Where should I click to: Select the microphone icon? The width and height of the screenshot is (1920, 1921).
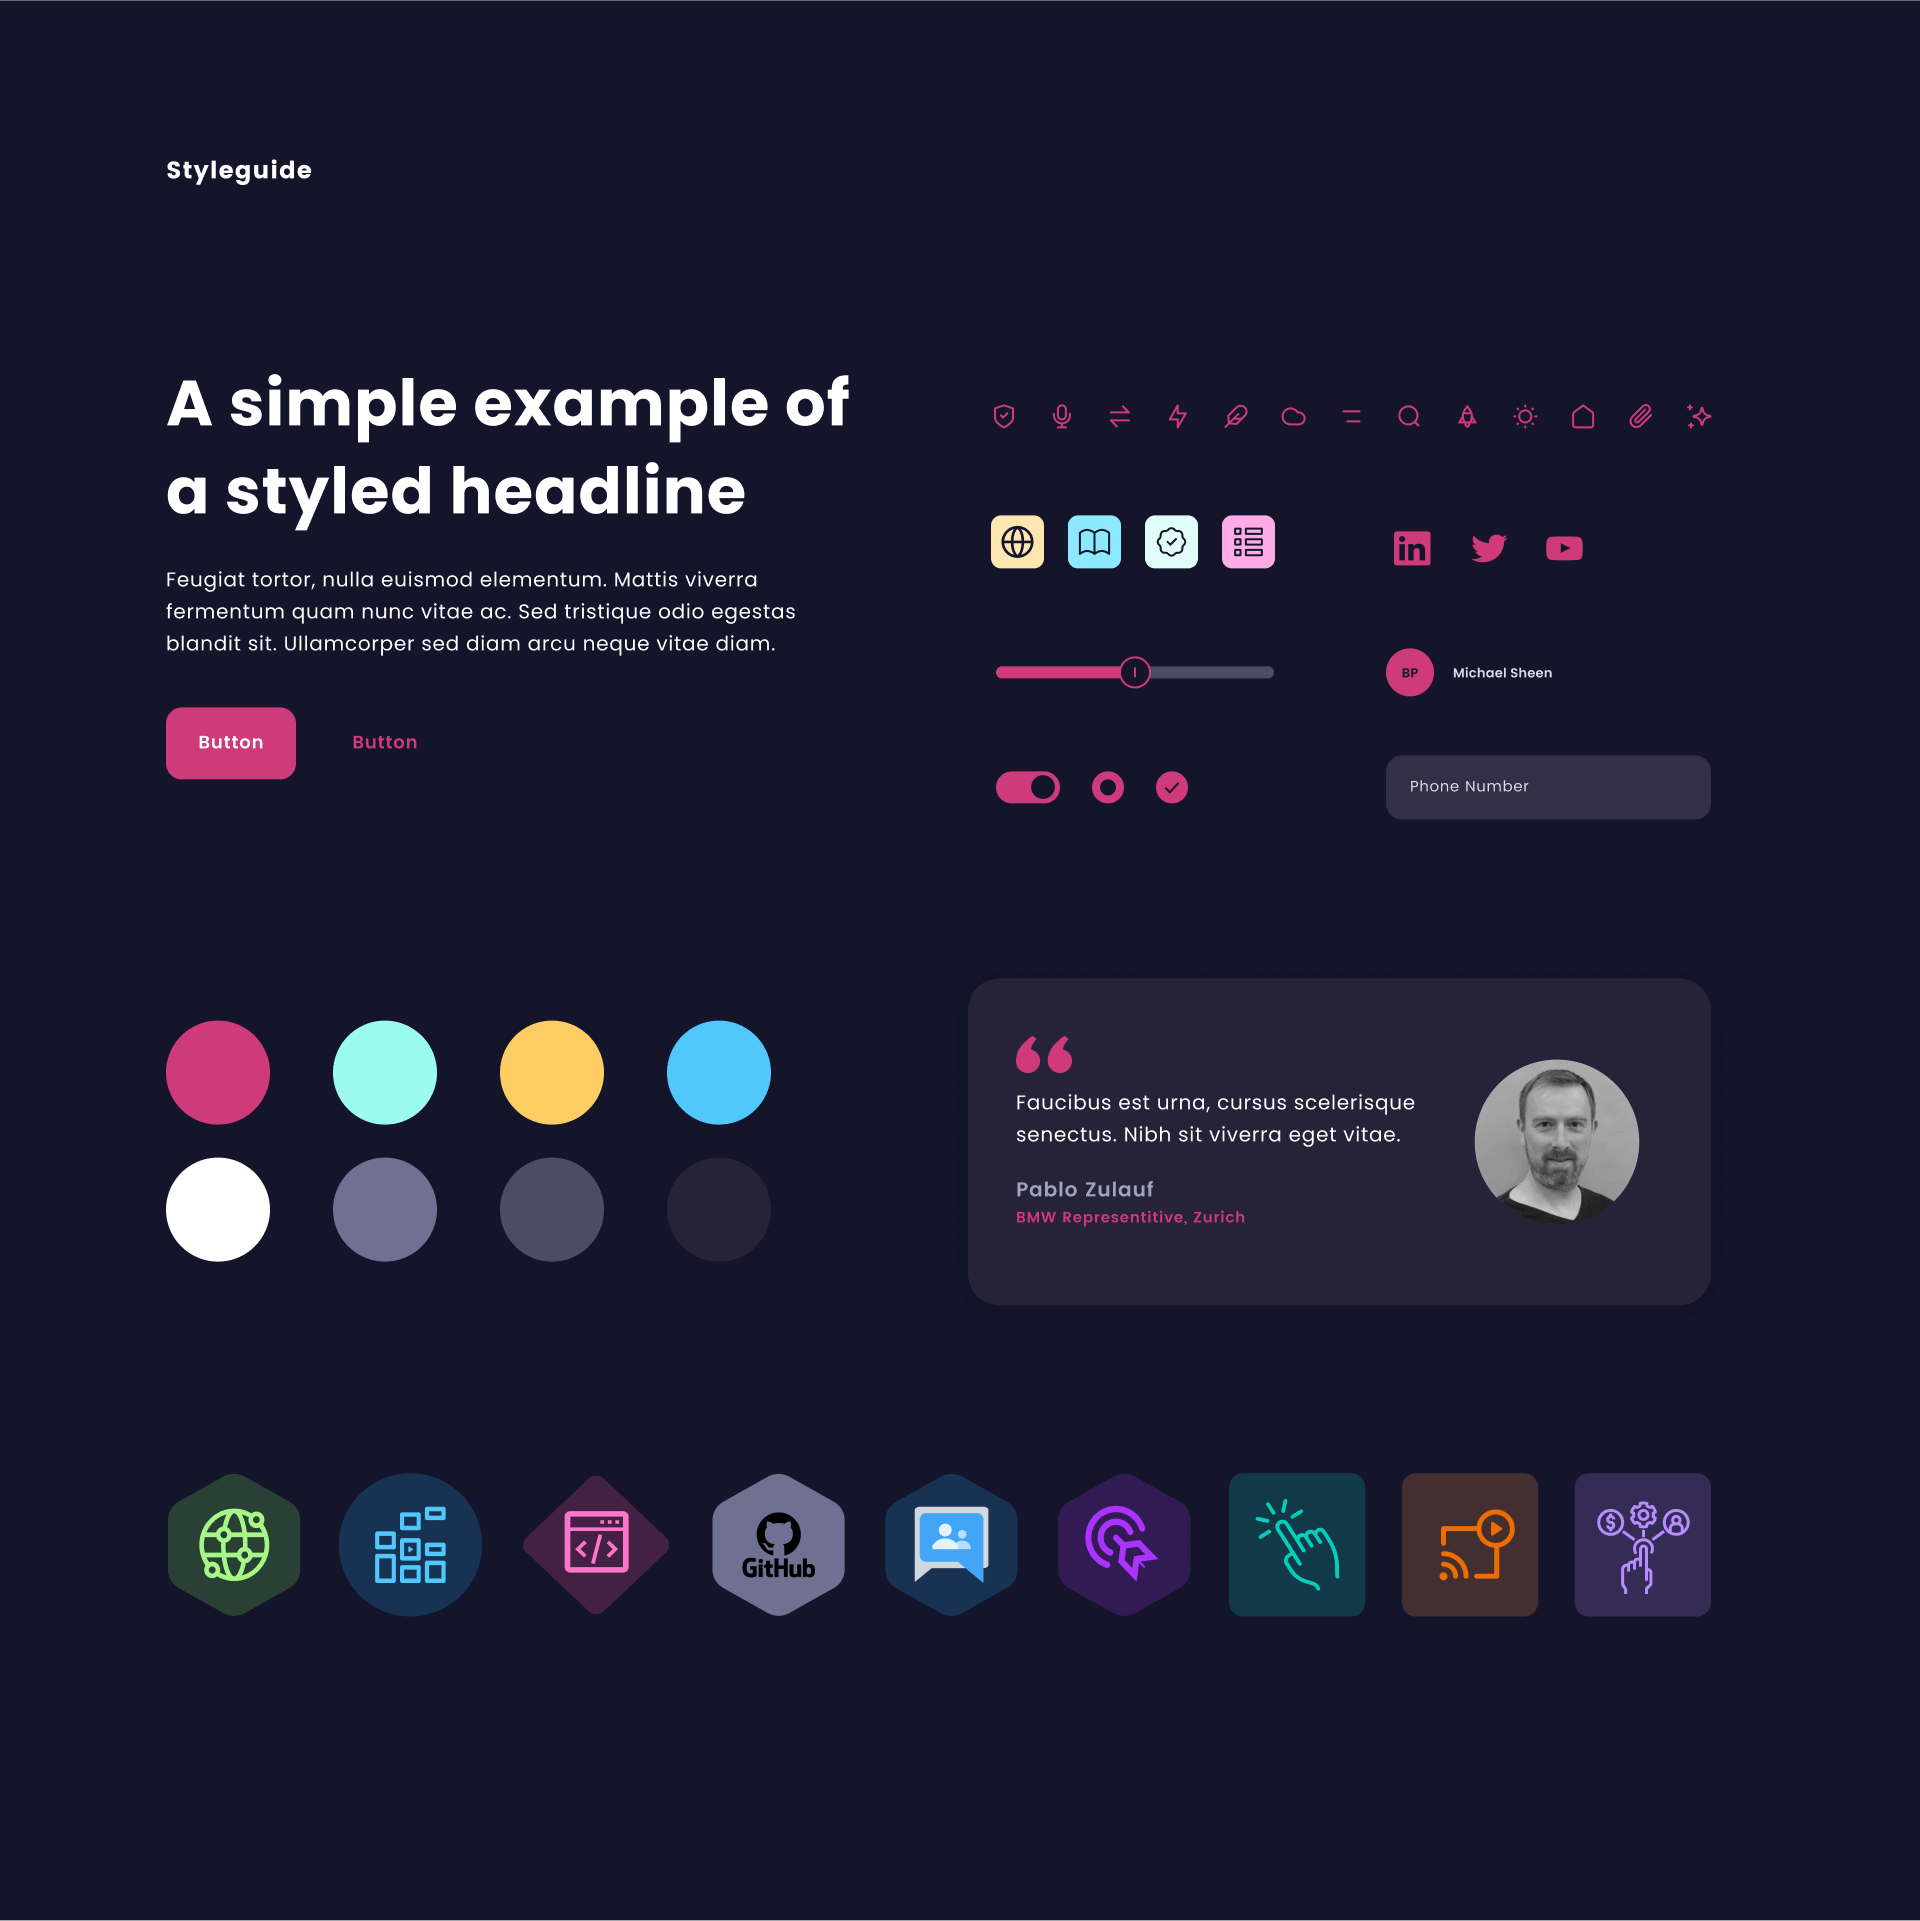pos(1064,417)
